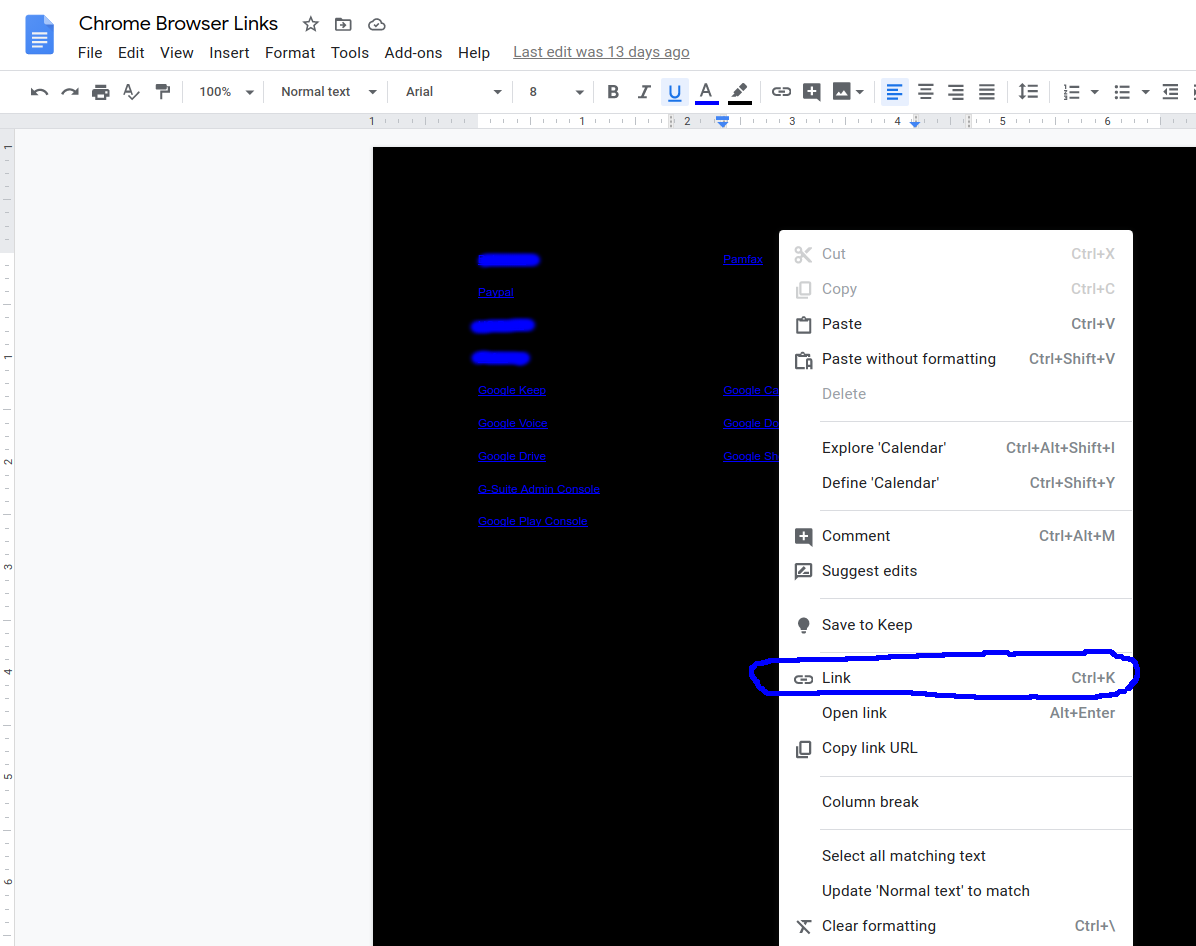This screenshot has width=1196, height=946.
Task: Choose Define 'Calendar' menu entry
Action: (956, 483)
